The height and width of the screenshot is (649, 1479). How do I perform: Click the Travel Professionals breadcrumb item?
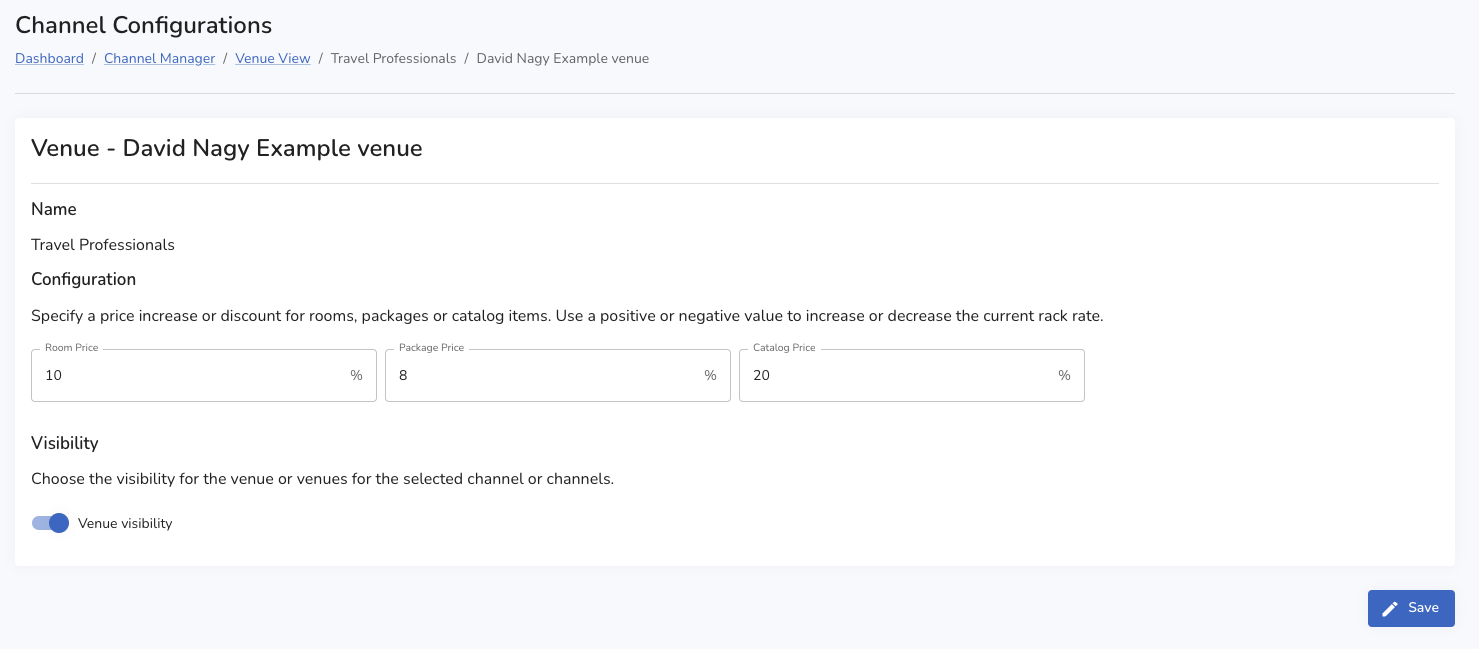[x=393, y=59]
